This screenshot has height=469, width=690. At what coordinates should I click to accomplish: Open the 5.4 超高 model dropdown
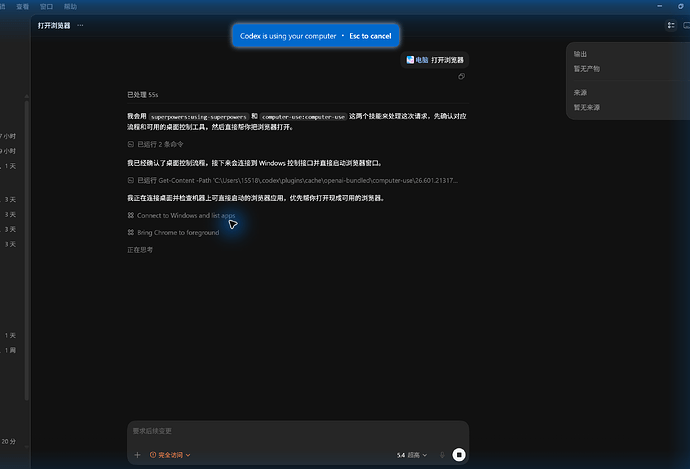412,455
